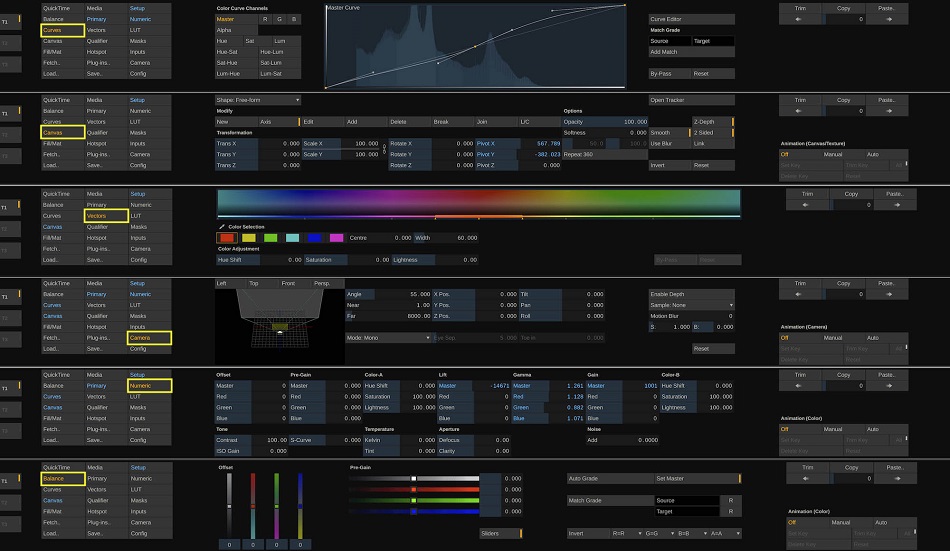Click the right trim arrow in the Auto Grade panel
This screenshot has width=950, height=551.
coord(895,478)
